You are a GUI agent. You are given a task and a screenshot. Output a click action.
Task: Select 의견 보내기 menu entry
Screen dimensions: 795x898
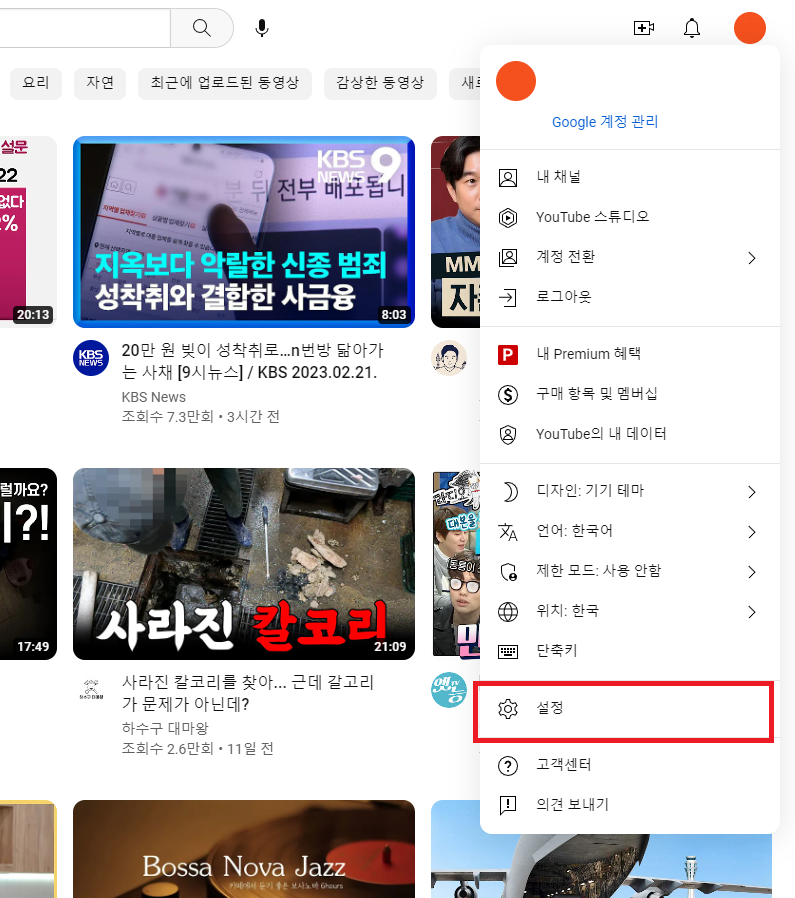(x=629, y=805)
